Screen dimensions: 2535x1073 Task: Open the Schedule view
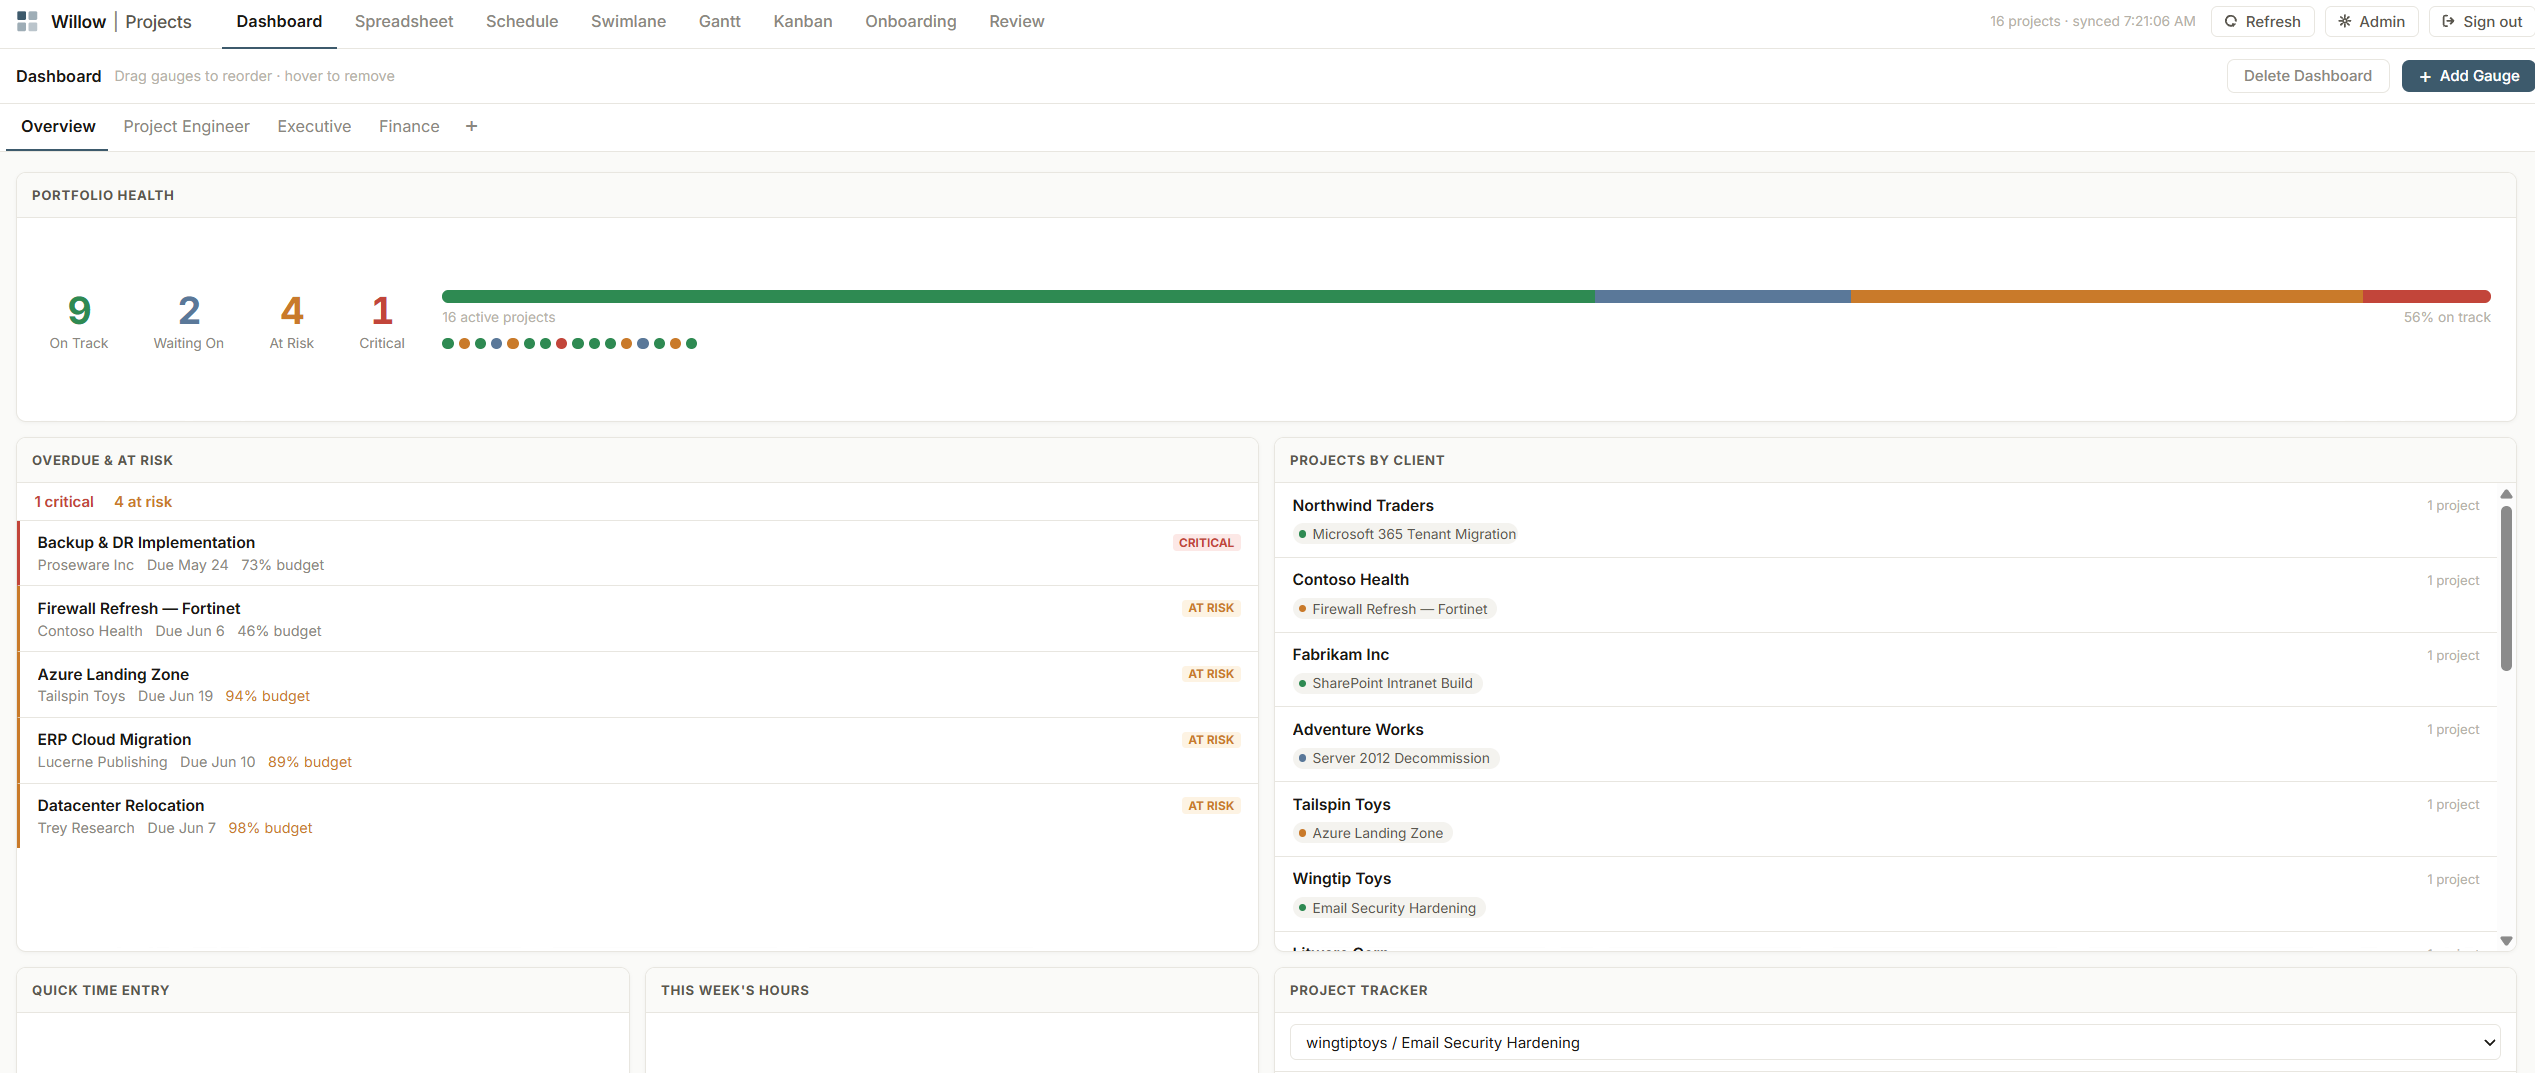click(522, 21)
